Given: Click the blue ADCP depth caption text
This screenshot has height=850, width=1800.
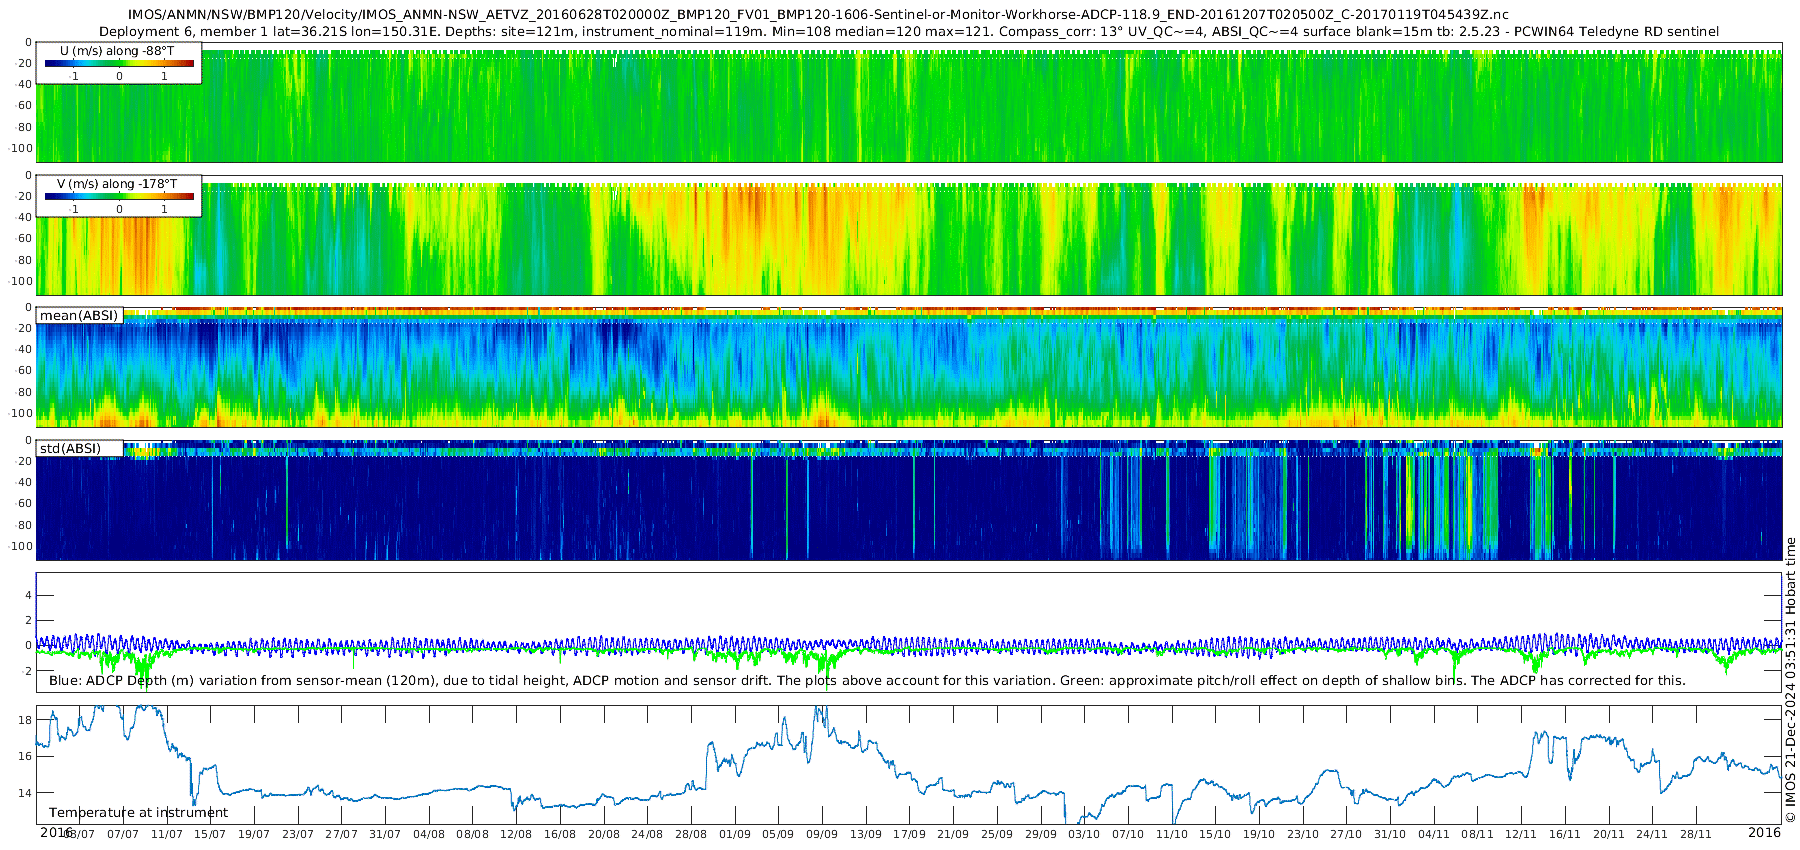Looking at the screenshot, I should (866, 681).
